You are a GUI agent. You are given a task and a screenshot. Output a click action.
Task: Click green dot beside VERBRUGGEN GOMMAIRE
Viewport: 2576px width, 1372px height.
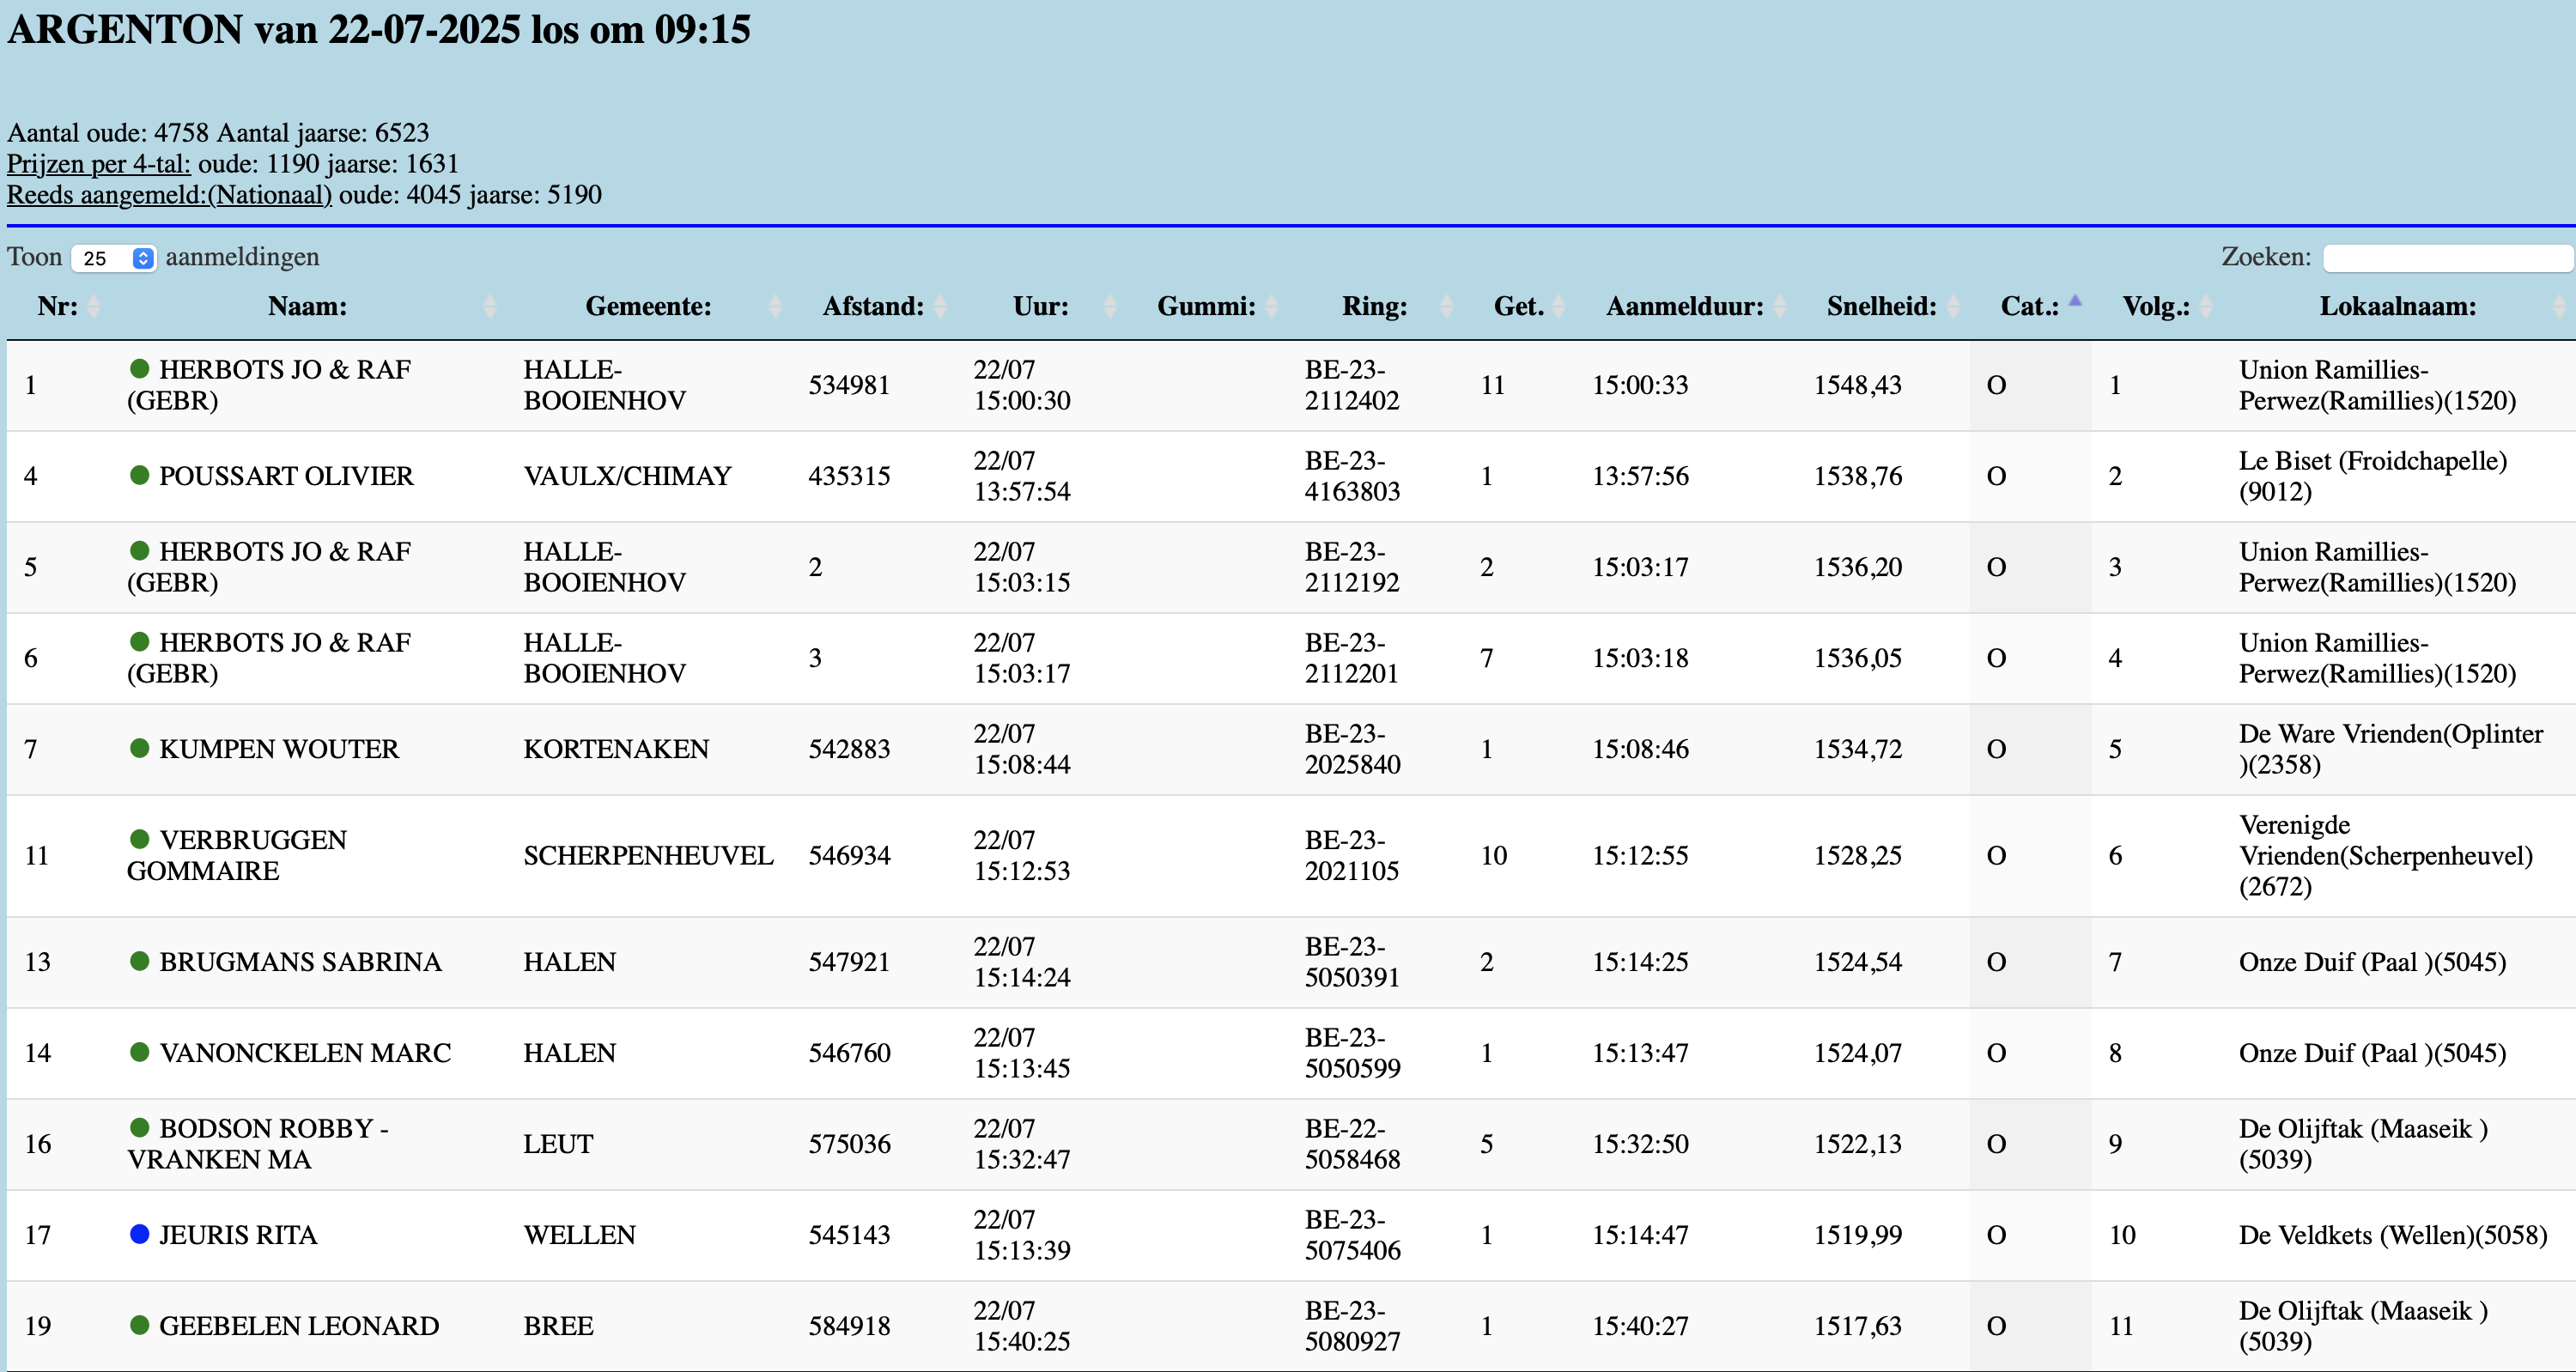[140, 839]
